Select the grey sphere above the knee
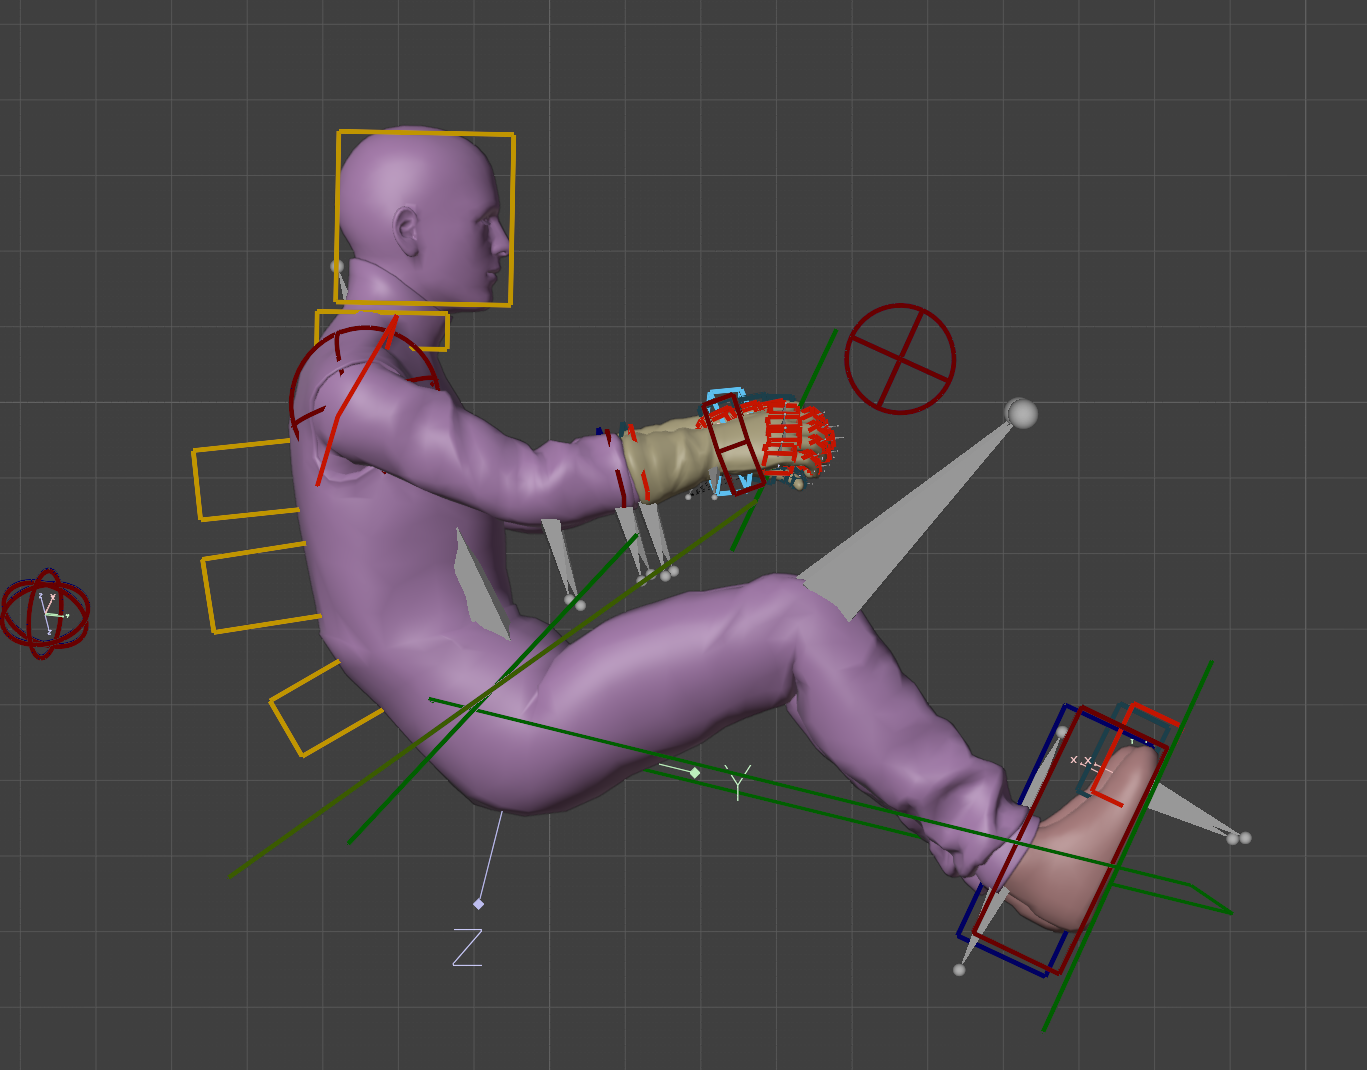The width and height of the screenshot is (1367, 1070). point(1021,412)
